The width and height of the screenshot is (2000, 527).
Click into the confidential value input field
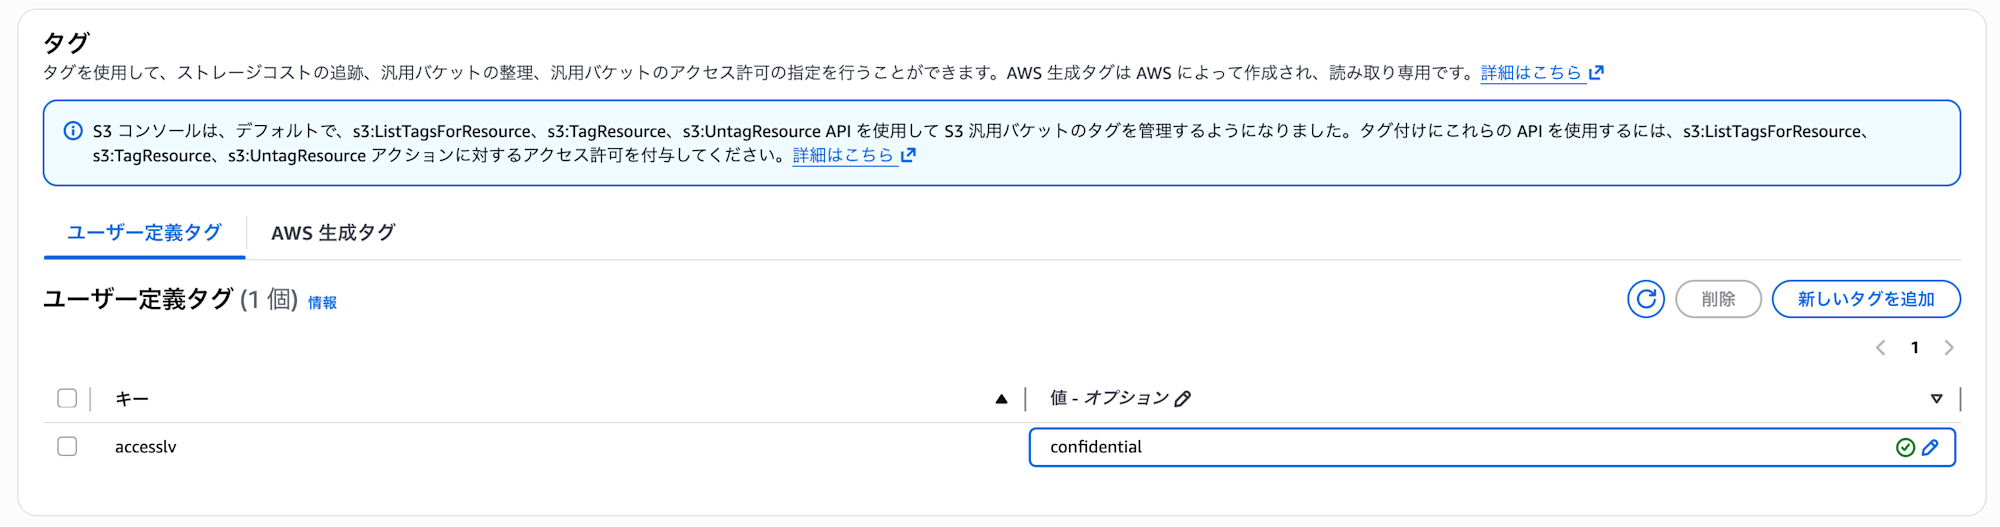(1450, 448)
